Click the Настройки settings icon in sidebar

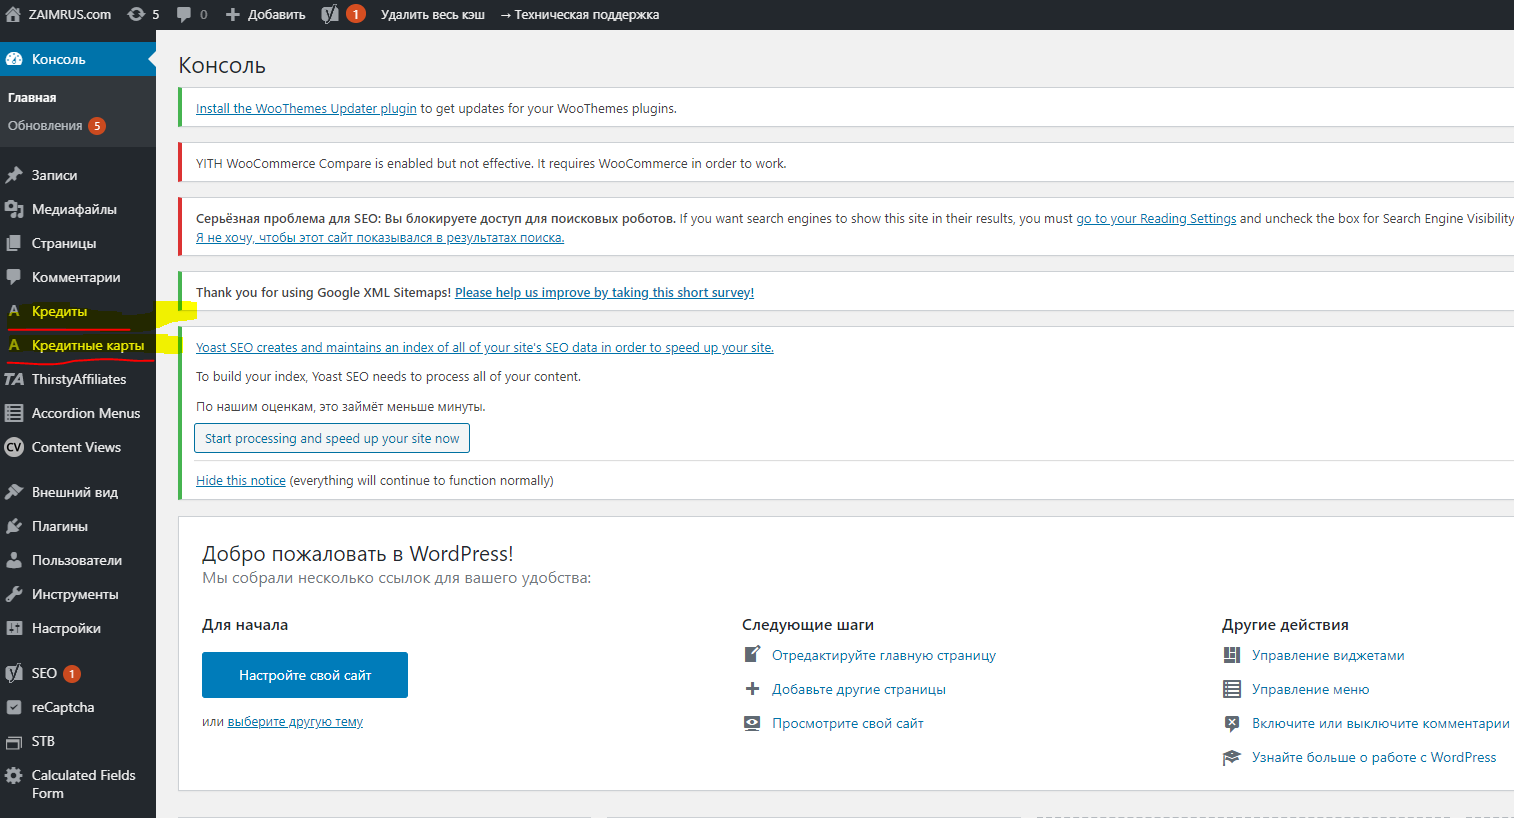(14, 628)
